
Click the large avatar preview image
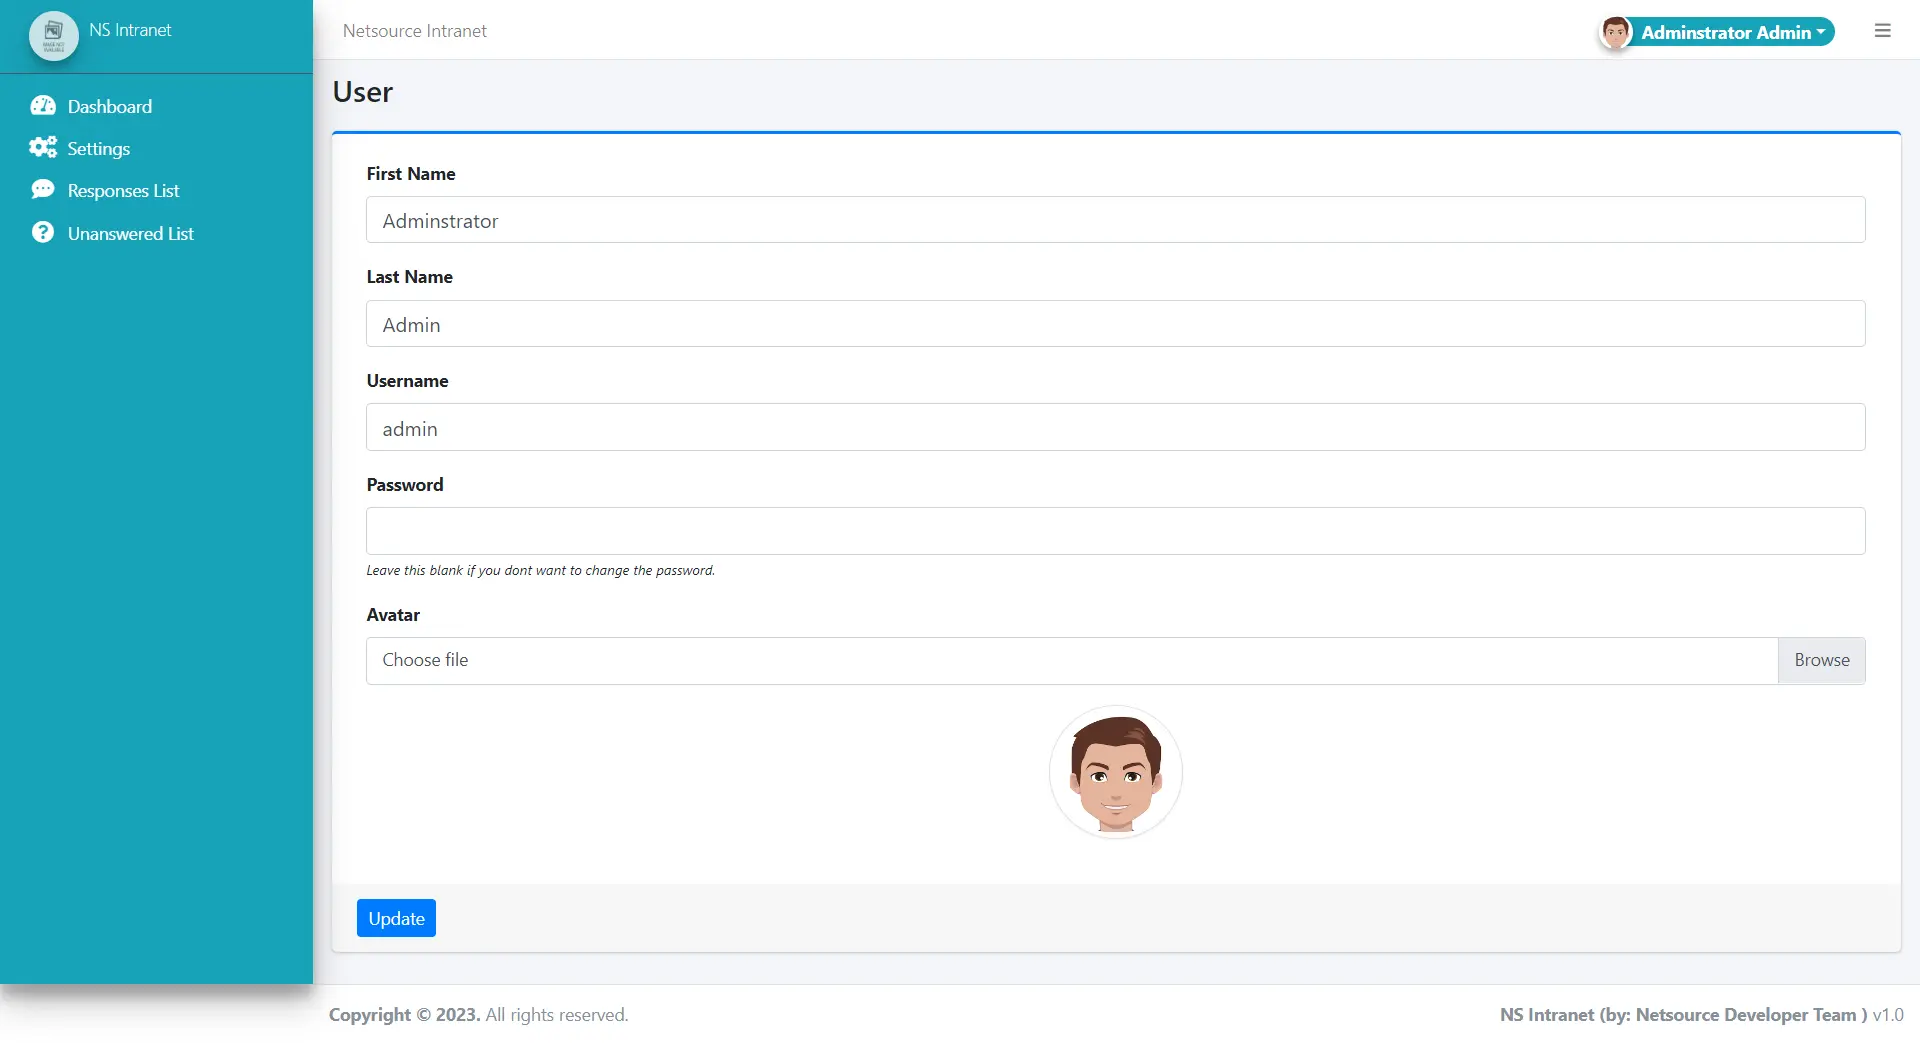[x=1115, y=772]
